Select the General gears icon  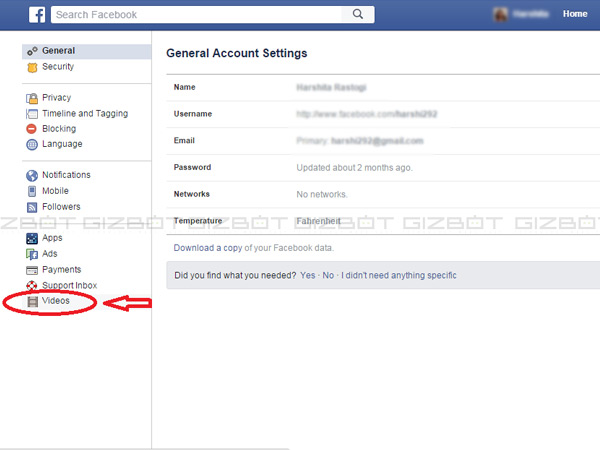point(32,51)
